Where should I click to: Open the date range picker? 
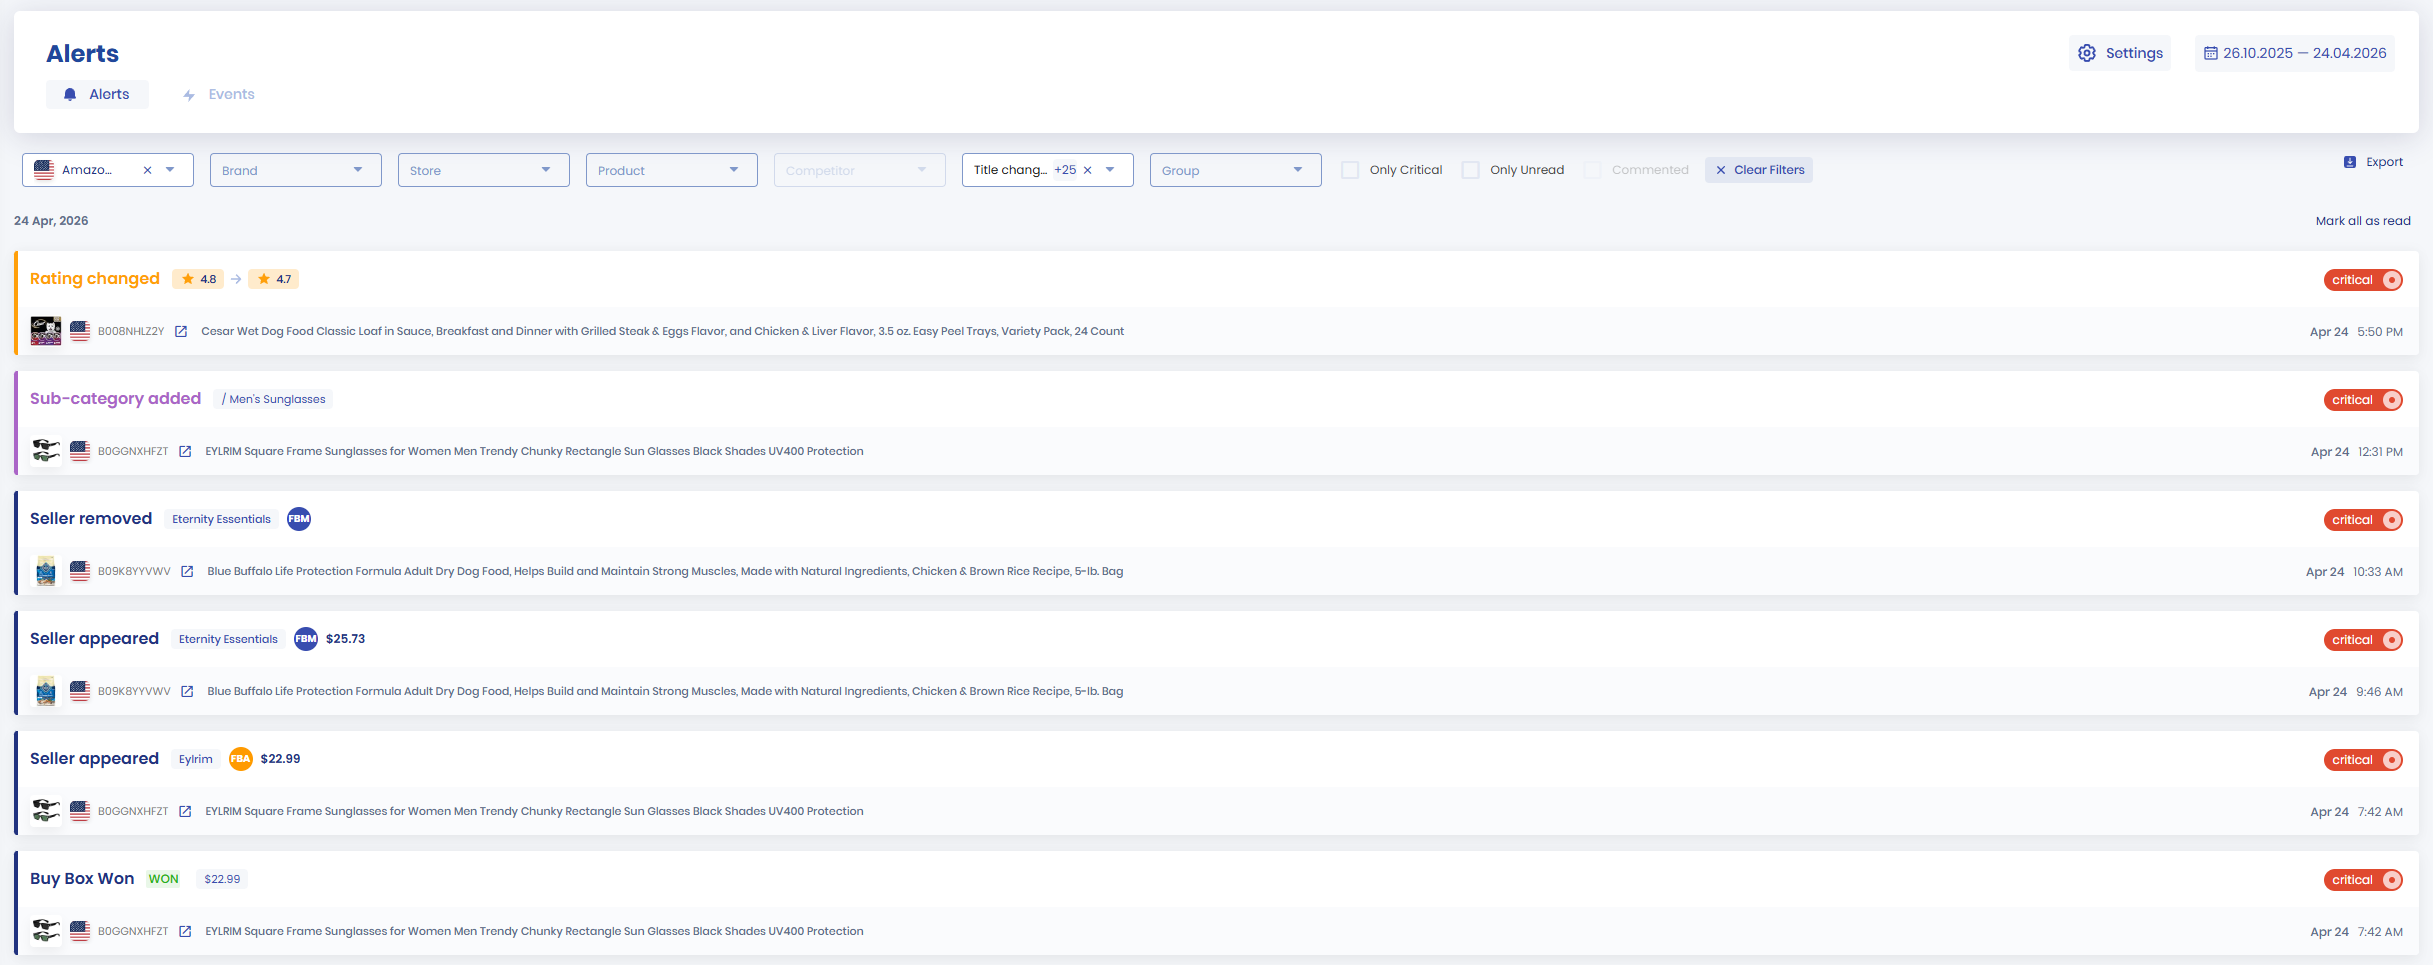2295,54
